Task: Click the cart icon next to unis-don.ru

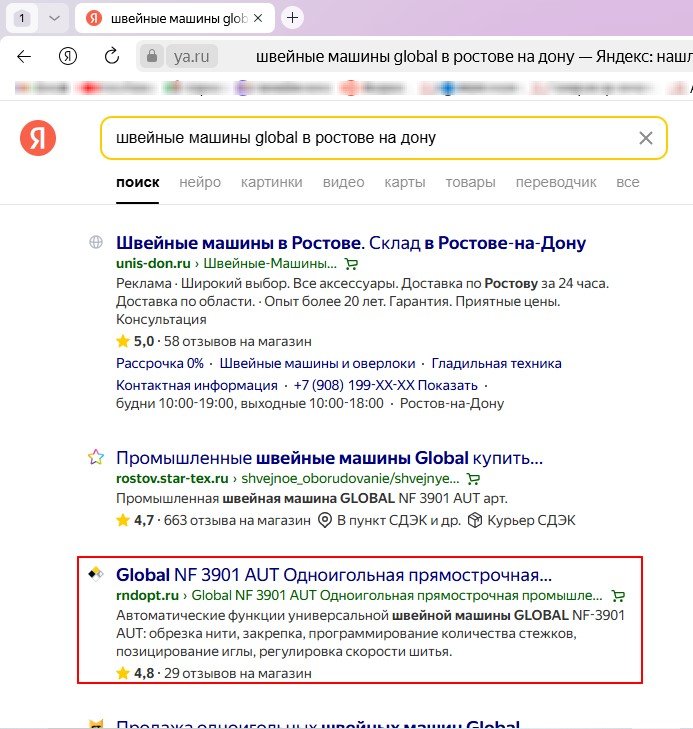Action: point(351,264)
